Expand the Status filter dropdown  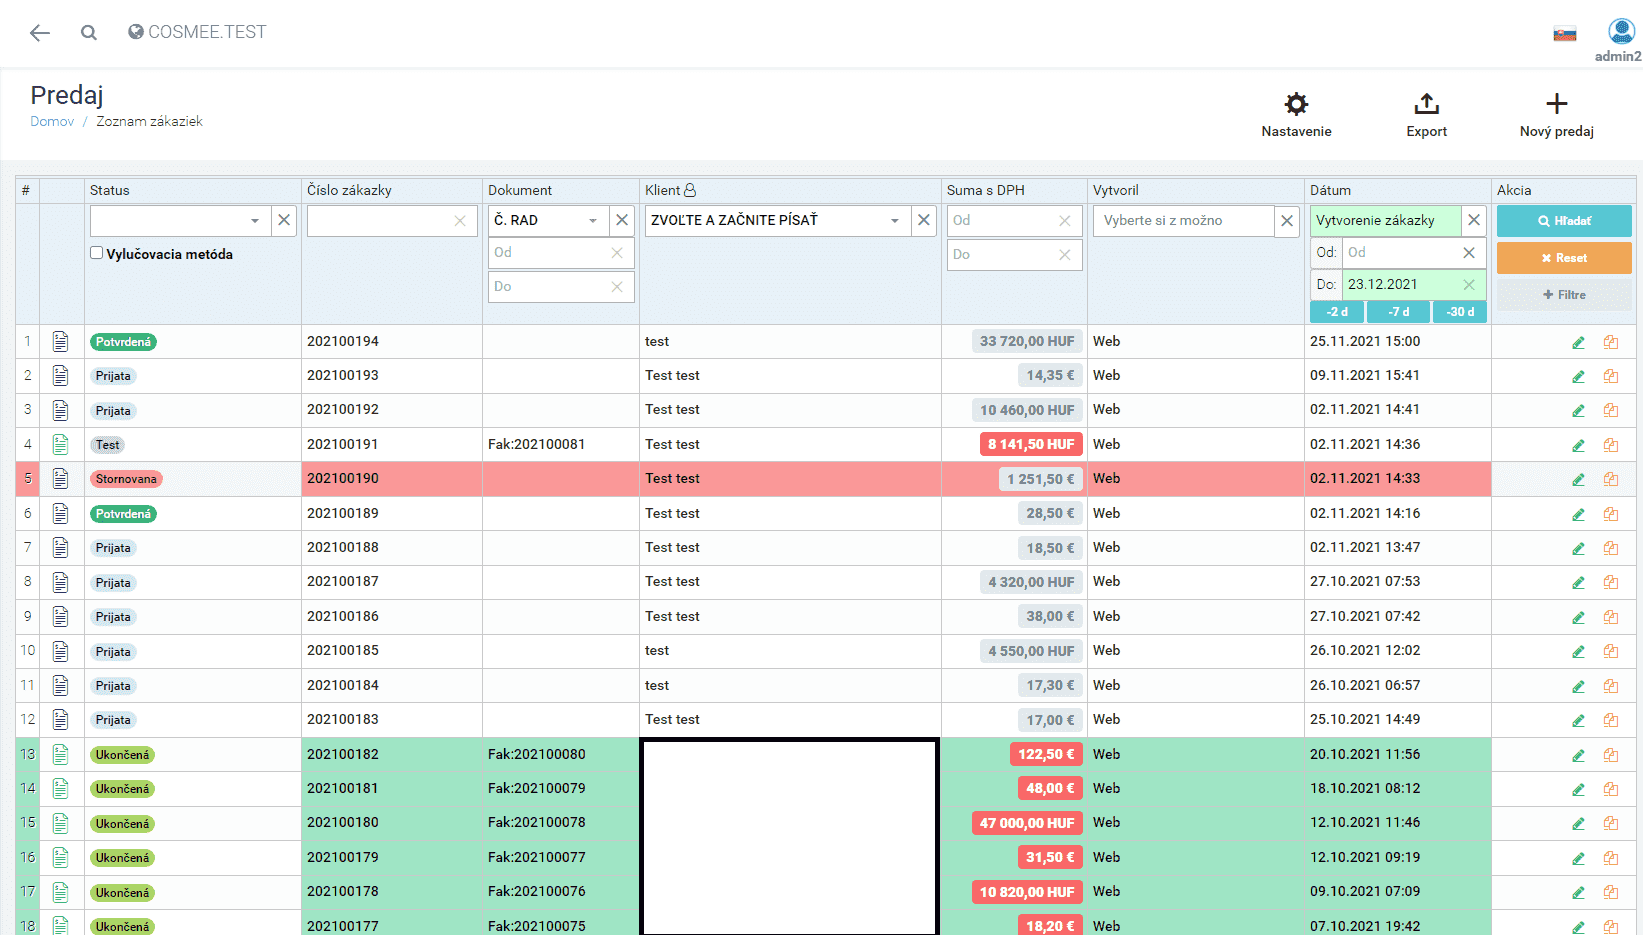coord(255,221)
